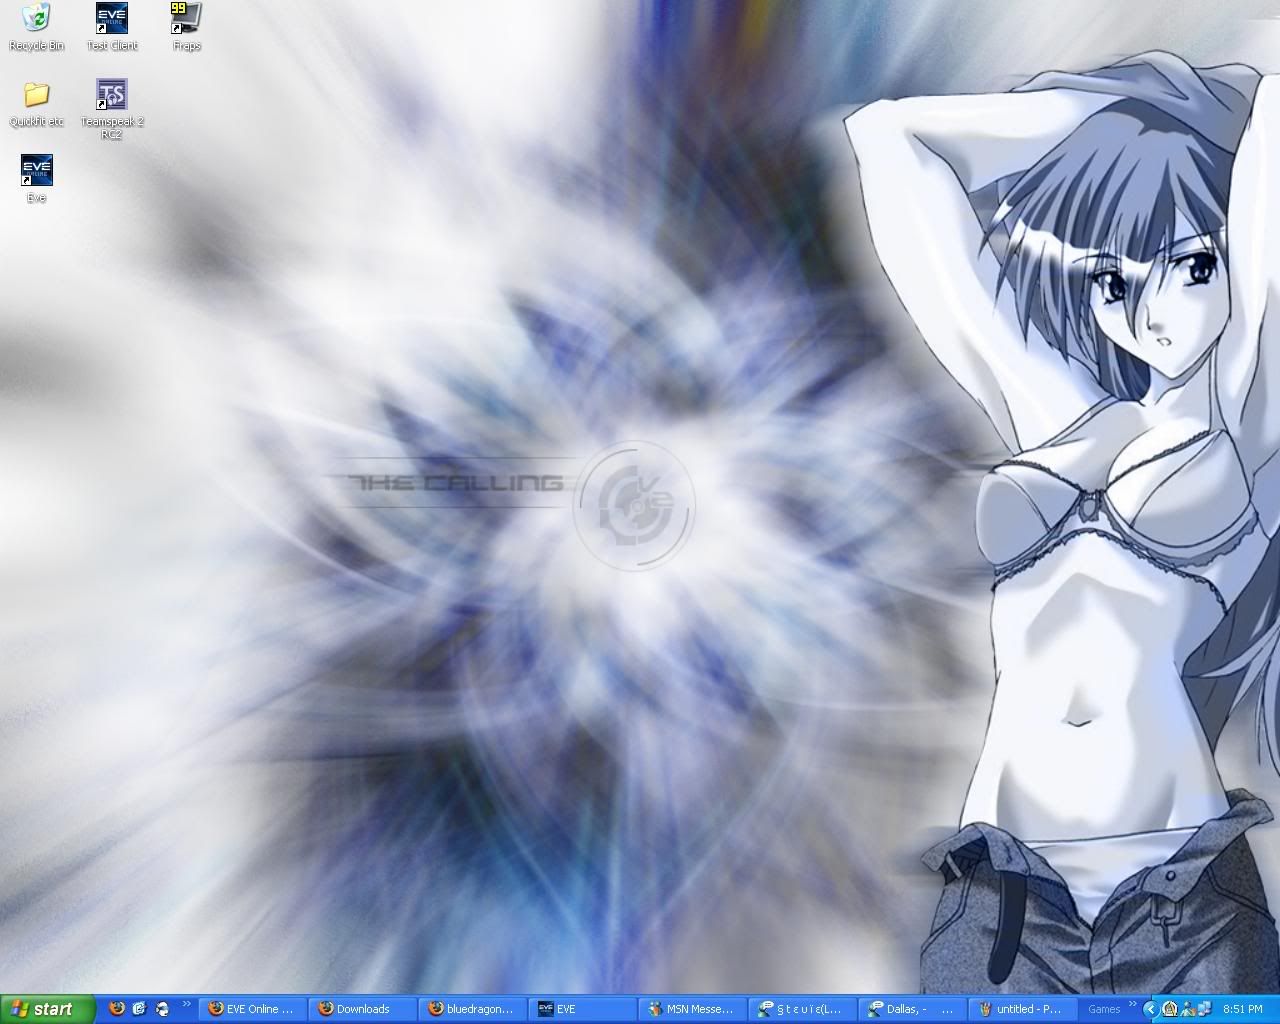1280x1024 pixels.
Task: Open the Stevie chat taskbar window
Action: coord(802,1009)
